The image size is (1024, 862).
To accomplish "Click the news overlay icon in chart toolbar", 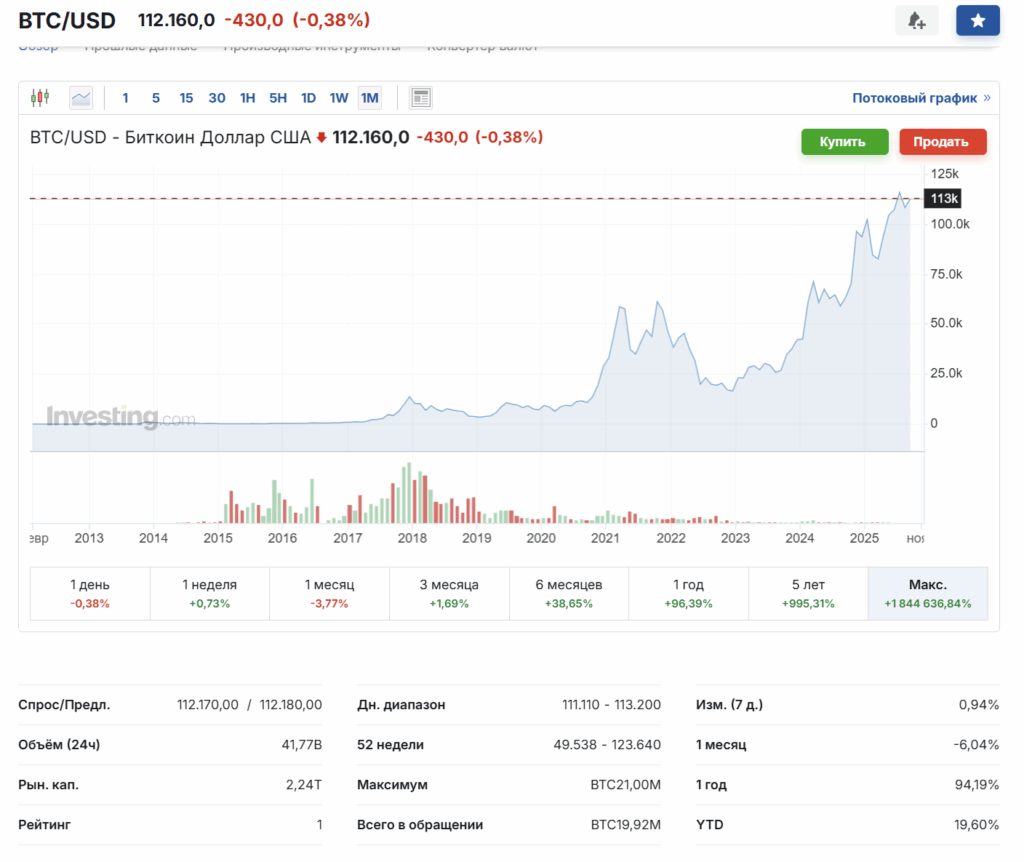I will click(x=421, y=98).
